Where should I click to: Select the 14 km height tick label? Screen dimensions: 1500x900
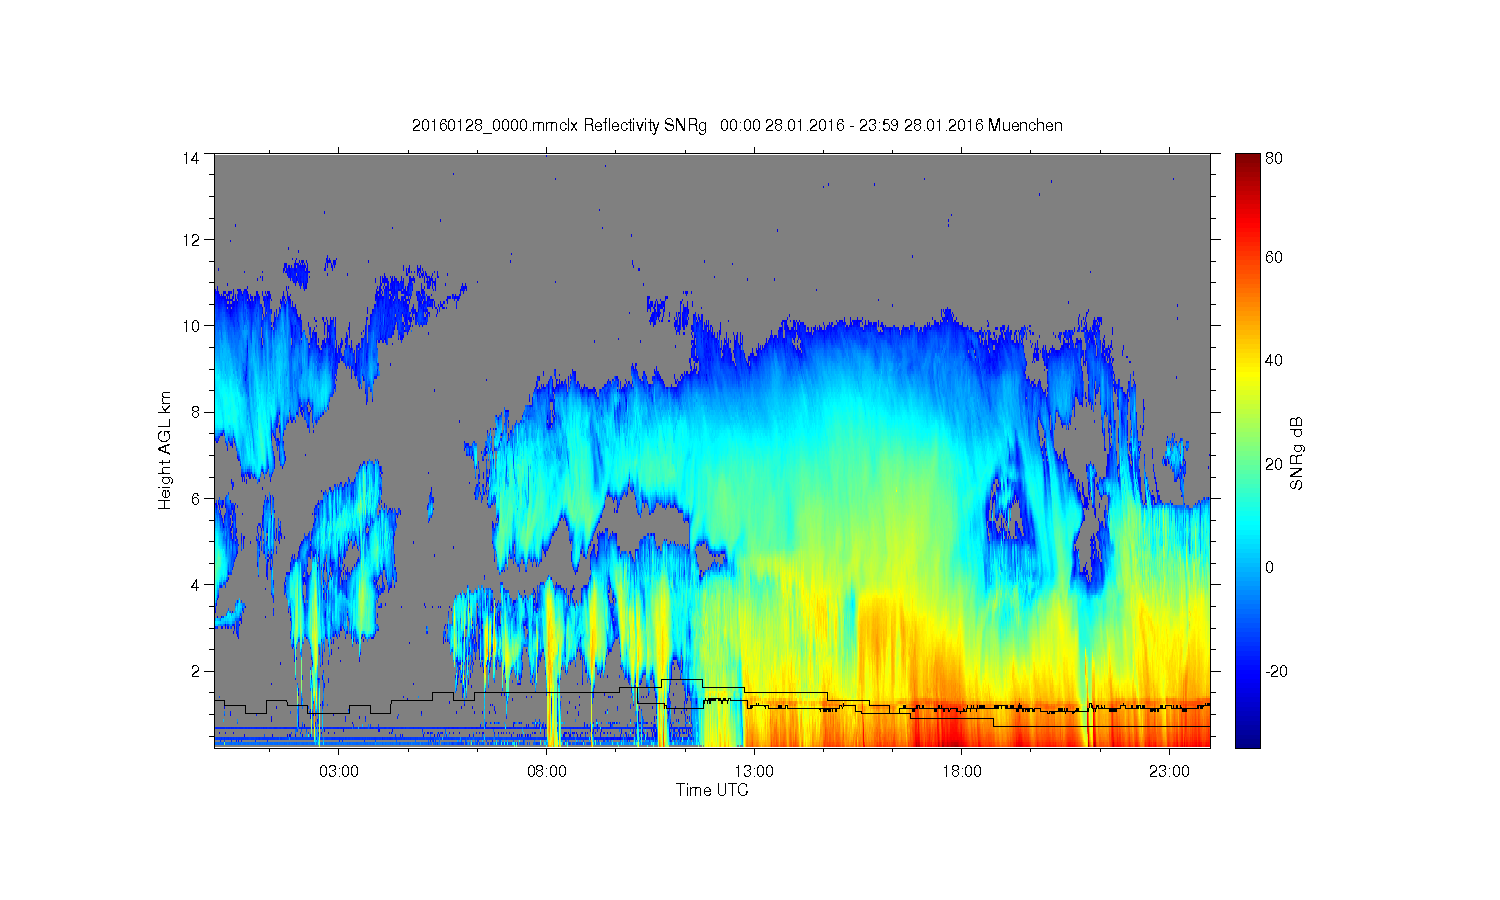tap(191, 158)
